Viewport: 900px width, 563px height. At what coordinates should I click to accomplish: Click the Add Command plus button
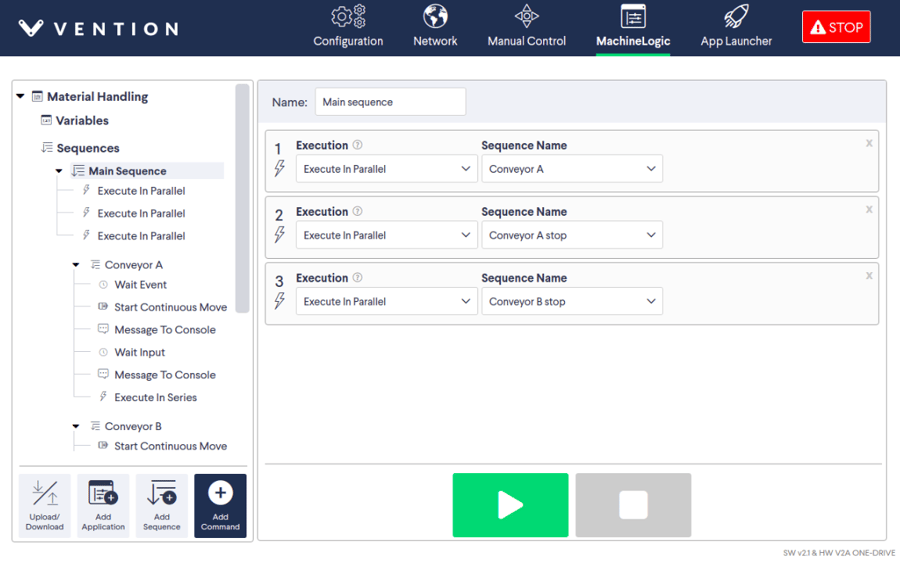pos(220,506)
